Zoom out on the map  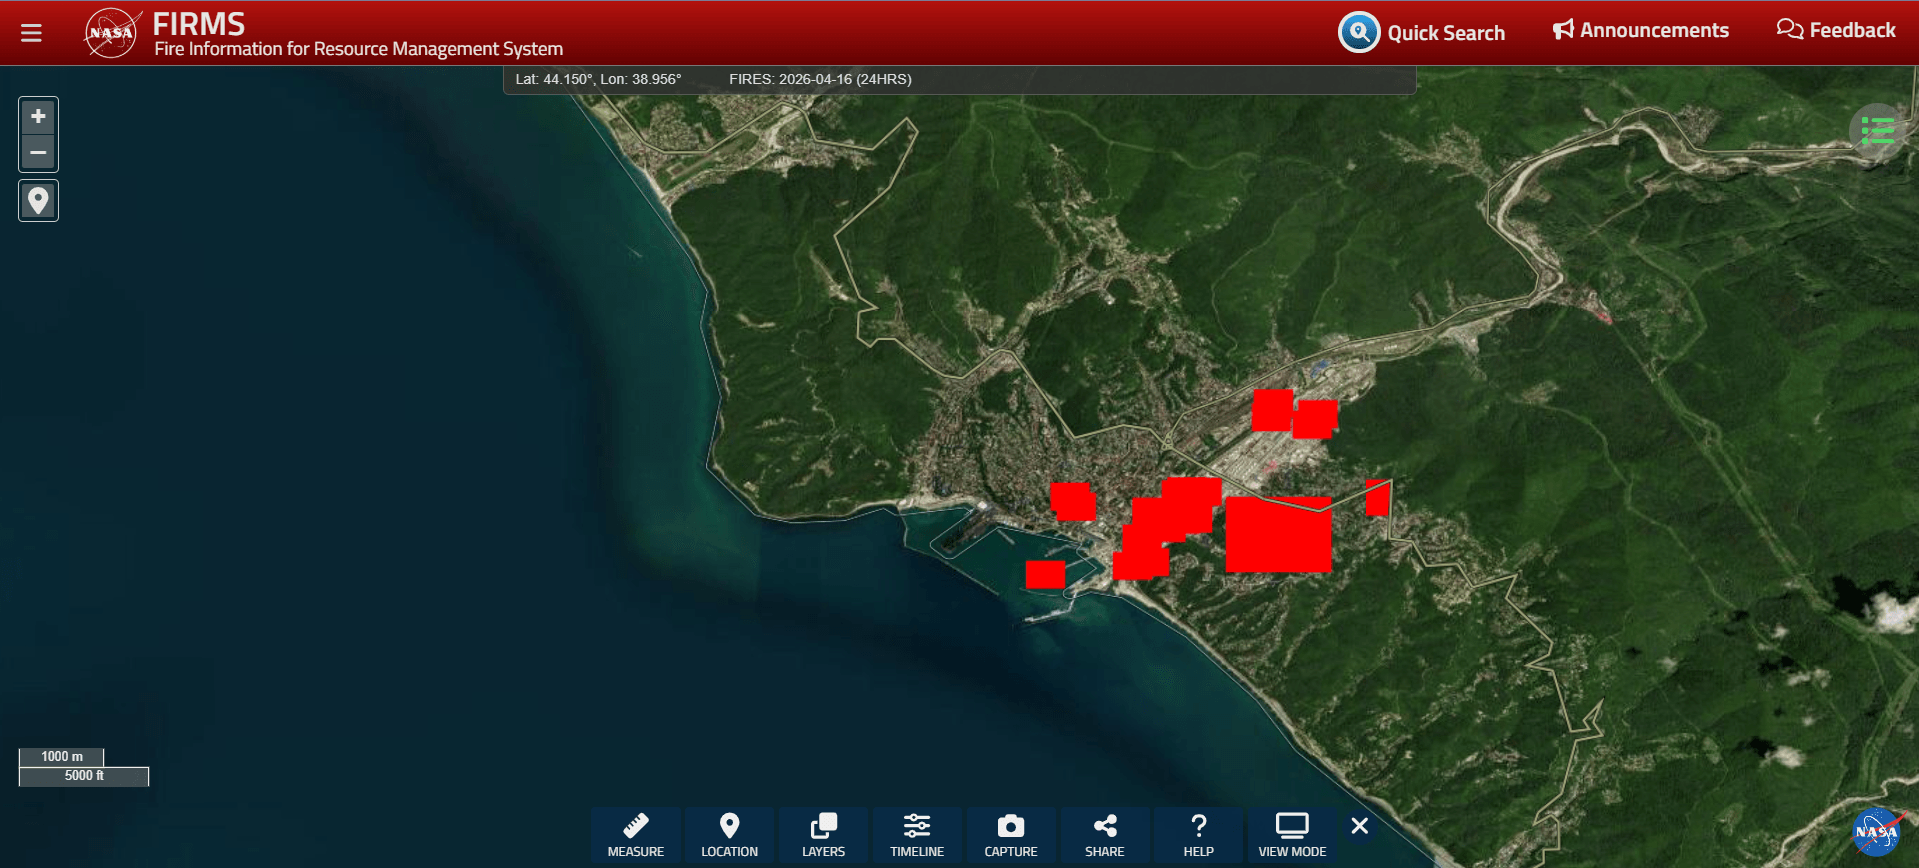pos(38,153)
